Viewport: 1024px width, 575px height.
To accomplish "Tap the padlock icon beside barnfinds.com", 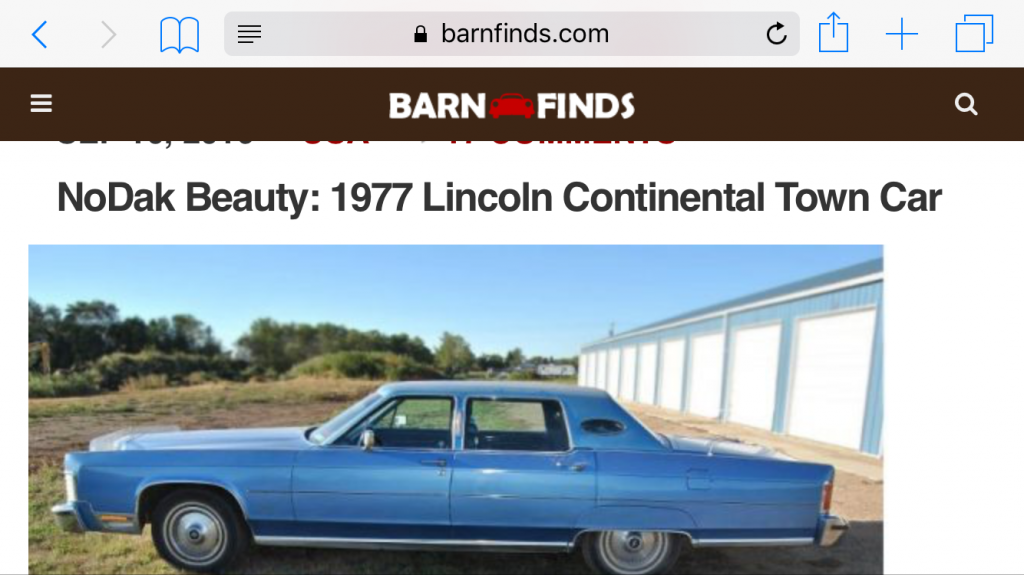I will pos(421,34).
